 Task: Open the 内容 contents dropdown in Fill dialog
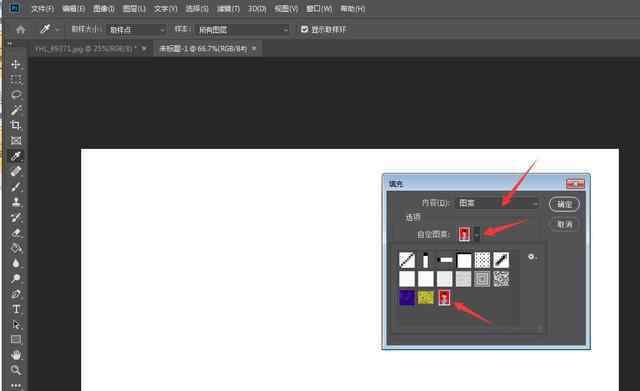pos(497,203)
